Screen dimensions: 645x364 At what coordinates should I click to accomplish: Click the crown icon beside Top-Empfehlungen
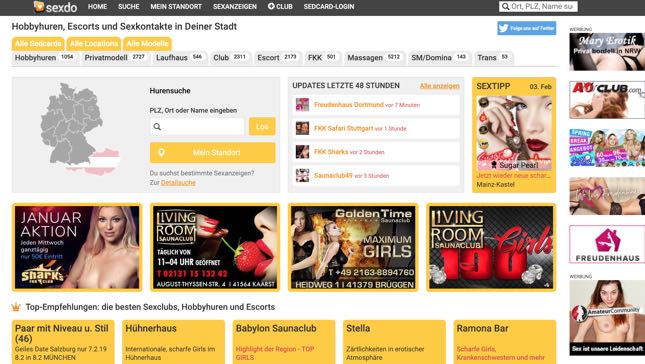tap(16, 307)
